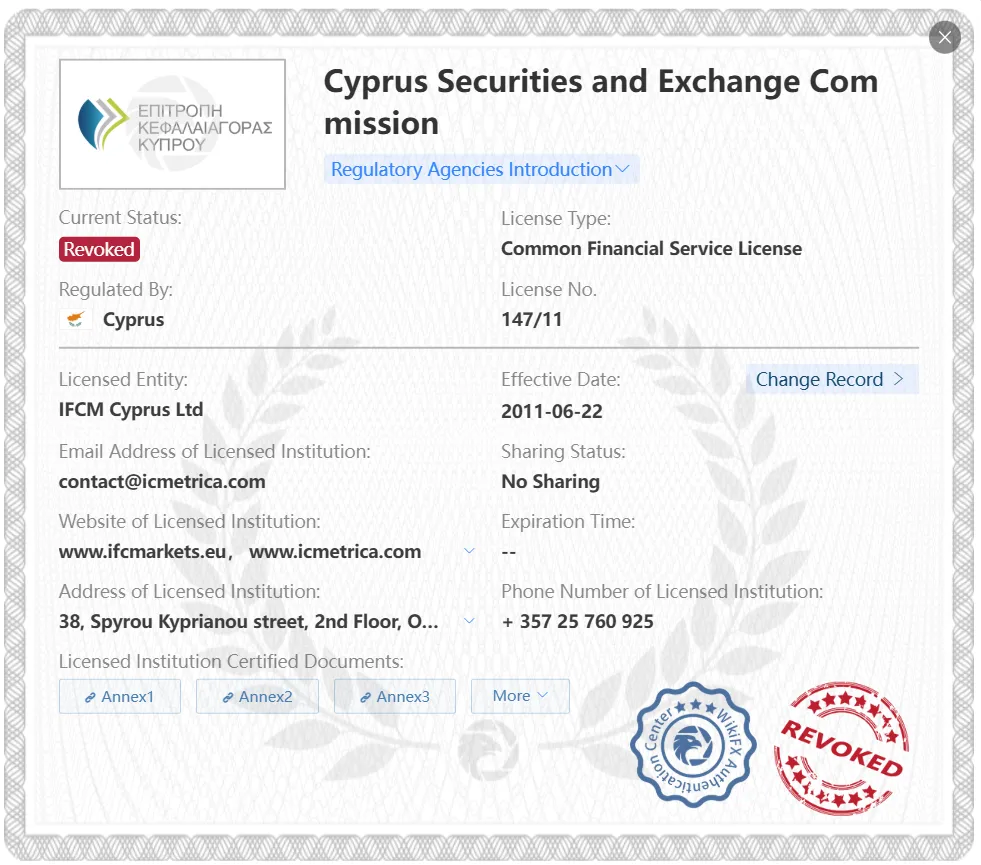Image resolution: width=981 pixels, height=865 pixels.
Task: Close the license certificate popup
Action: pyautogui.click(x=945, y=38)
